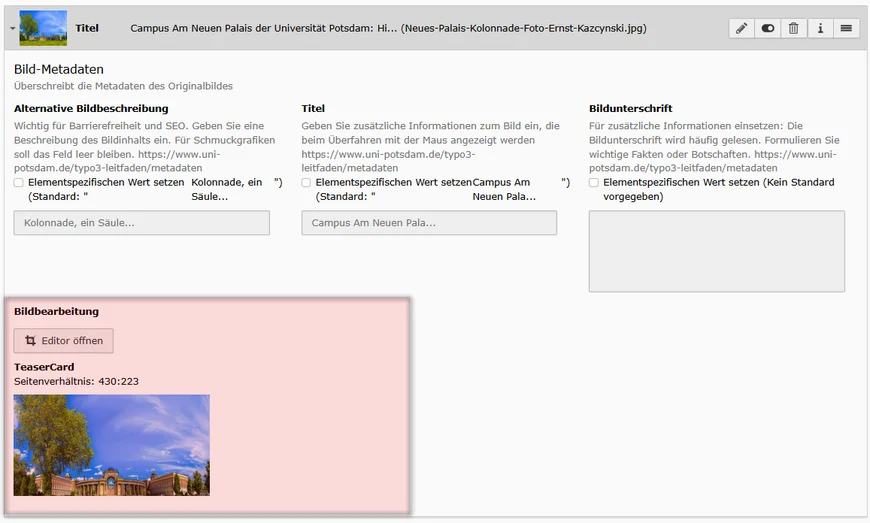Click the TeaserCard preview image

112,445
